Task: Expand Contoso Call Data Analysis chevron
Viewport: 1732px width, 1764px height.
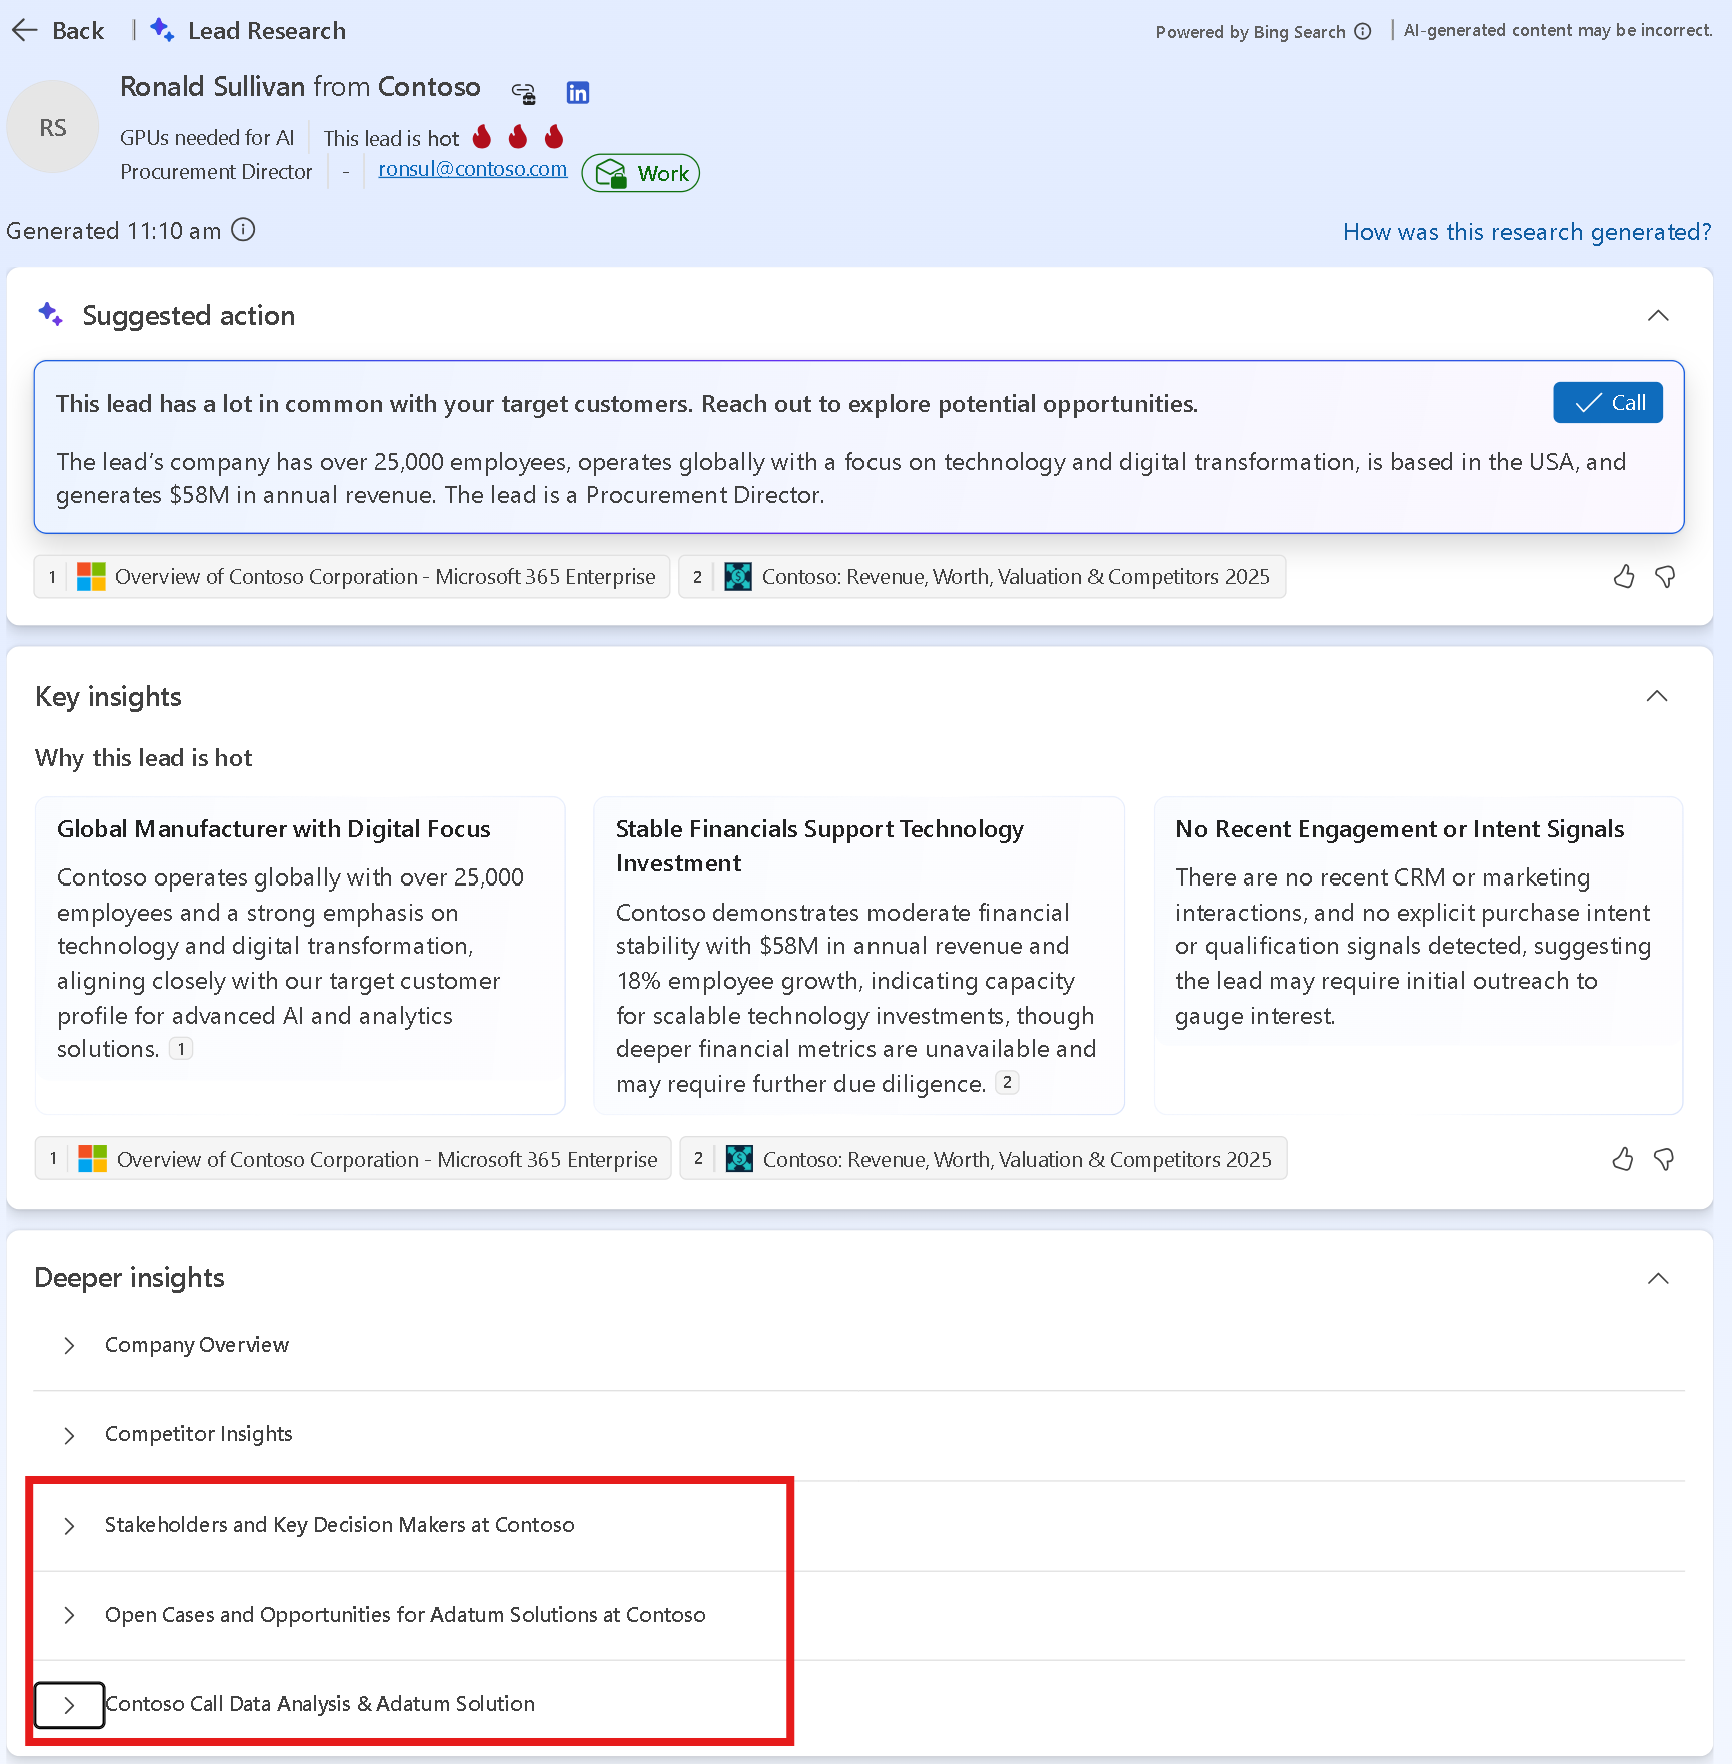Action: click(69, 1705)
